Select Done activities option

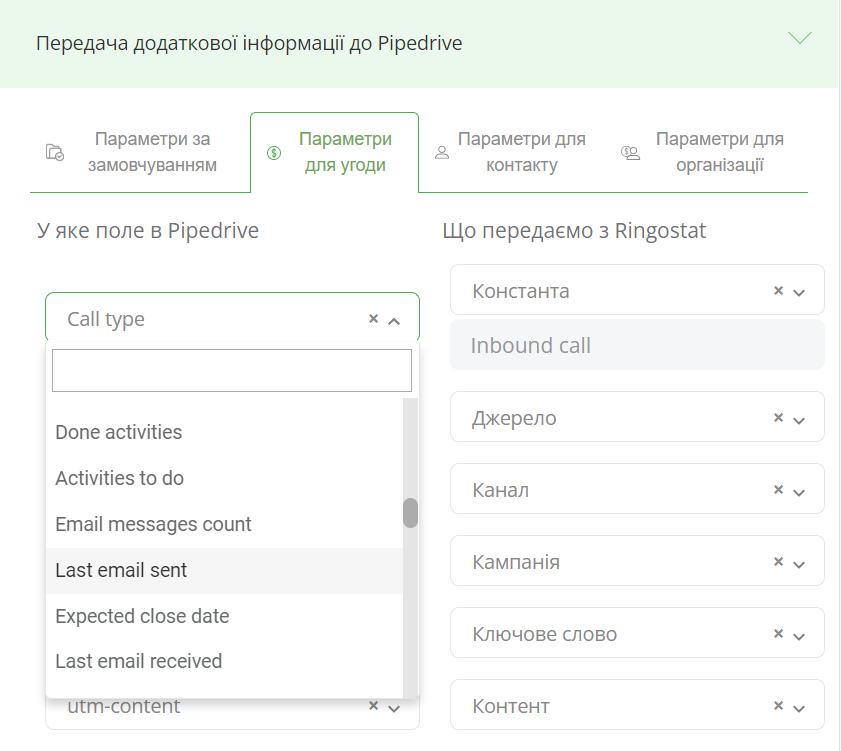(224, 432)
